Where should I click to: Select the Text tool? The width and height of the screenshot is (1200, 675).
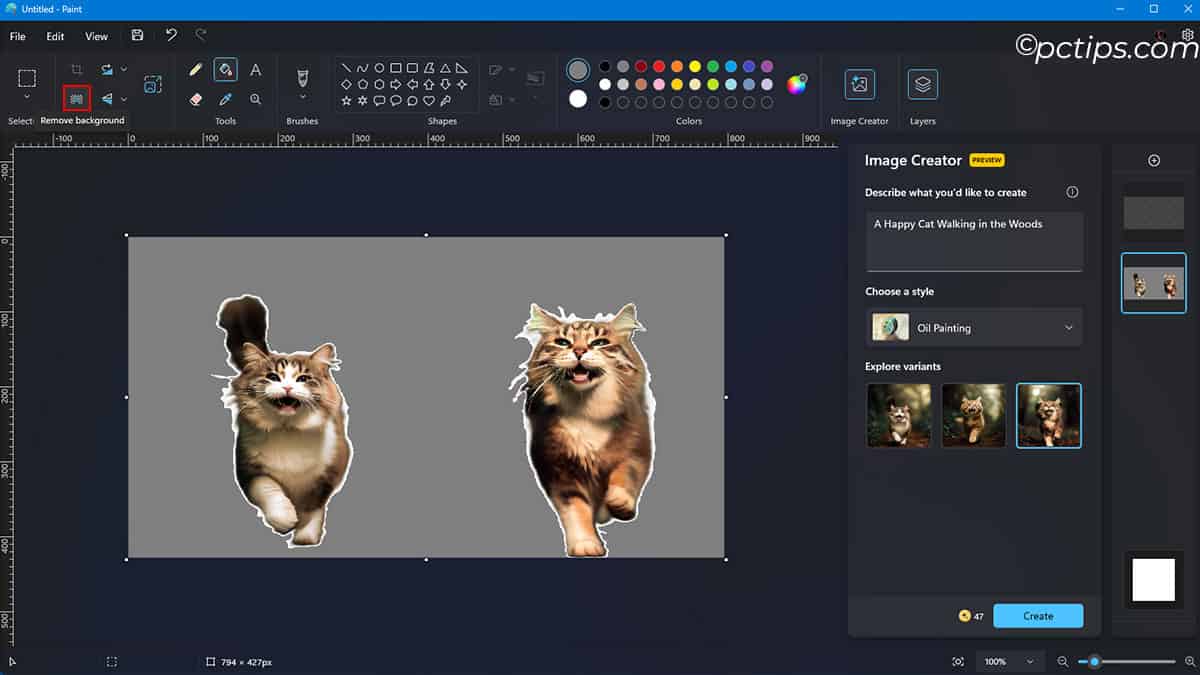point(256,68)
